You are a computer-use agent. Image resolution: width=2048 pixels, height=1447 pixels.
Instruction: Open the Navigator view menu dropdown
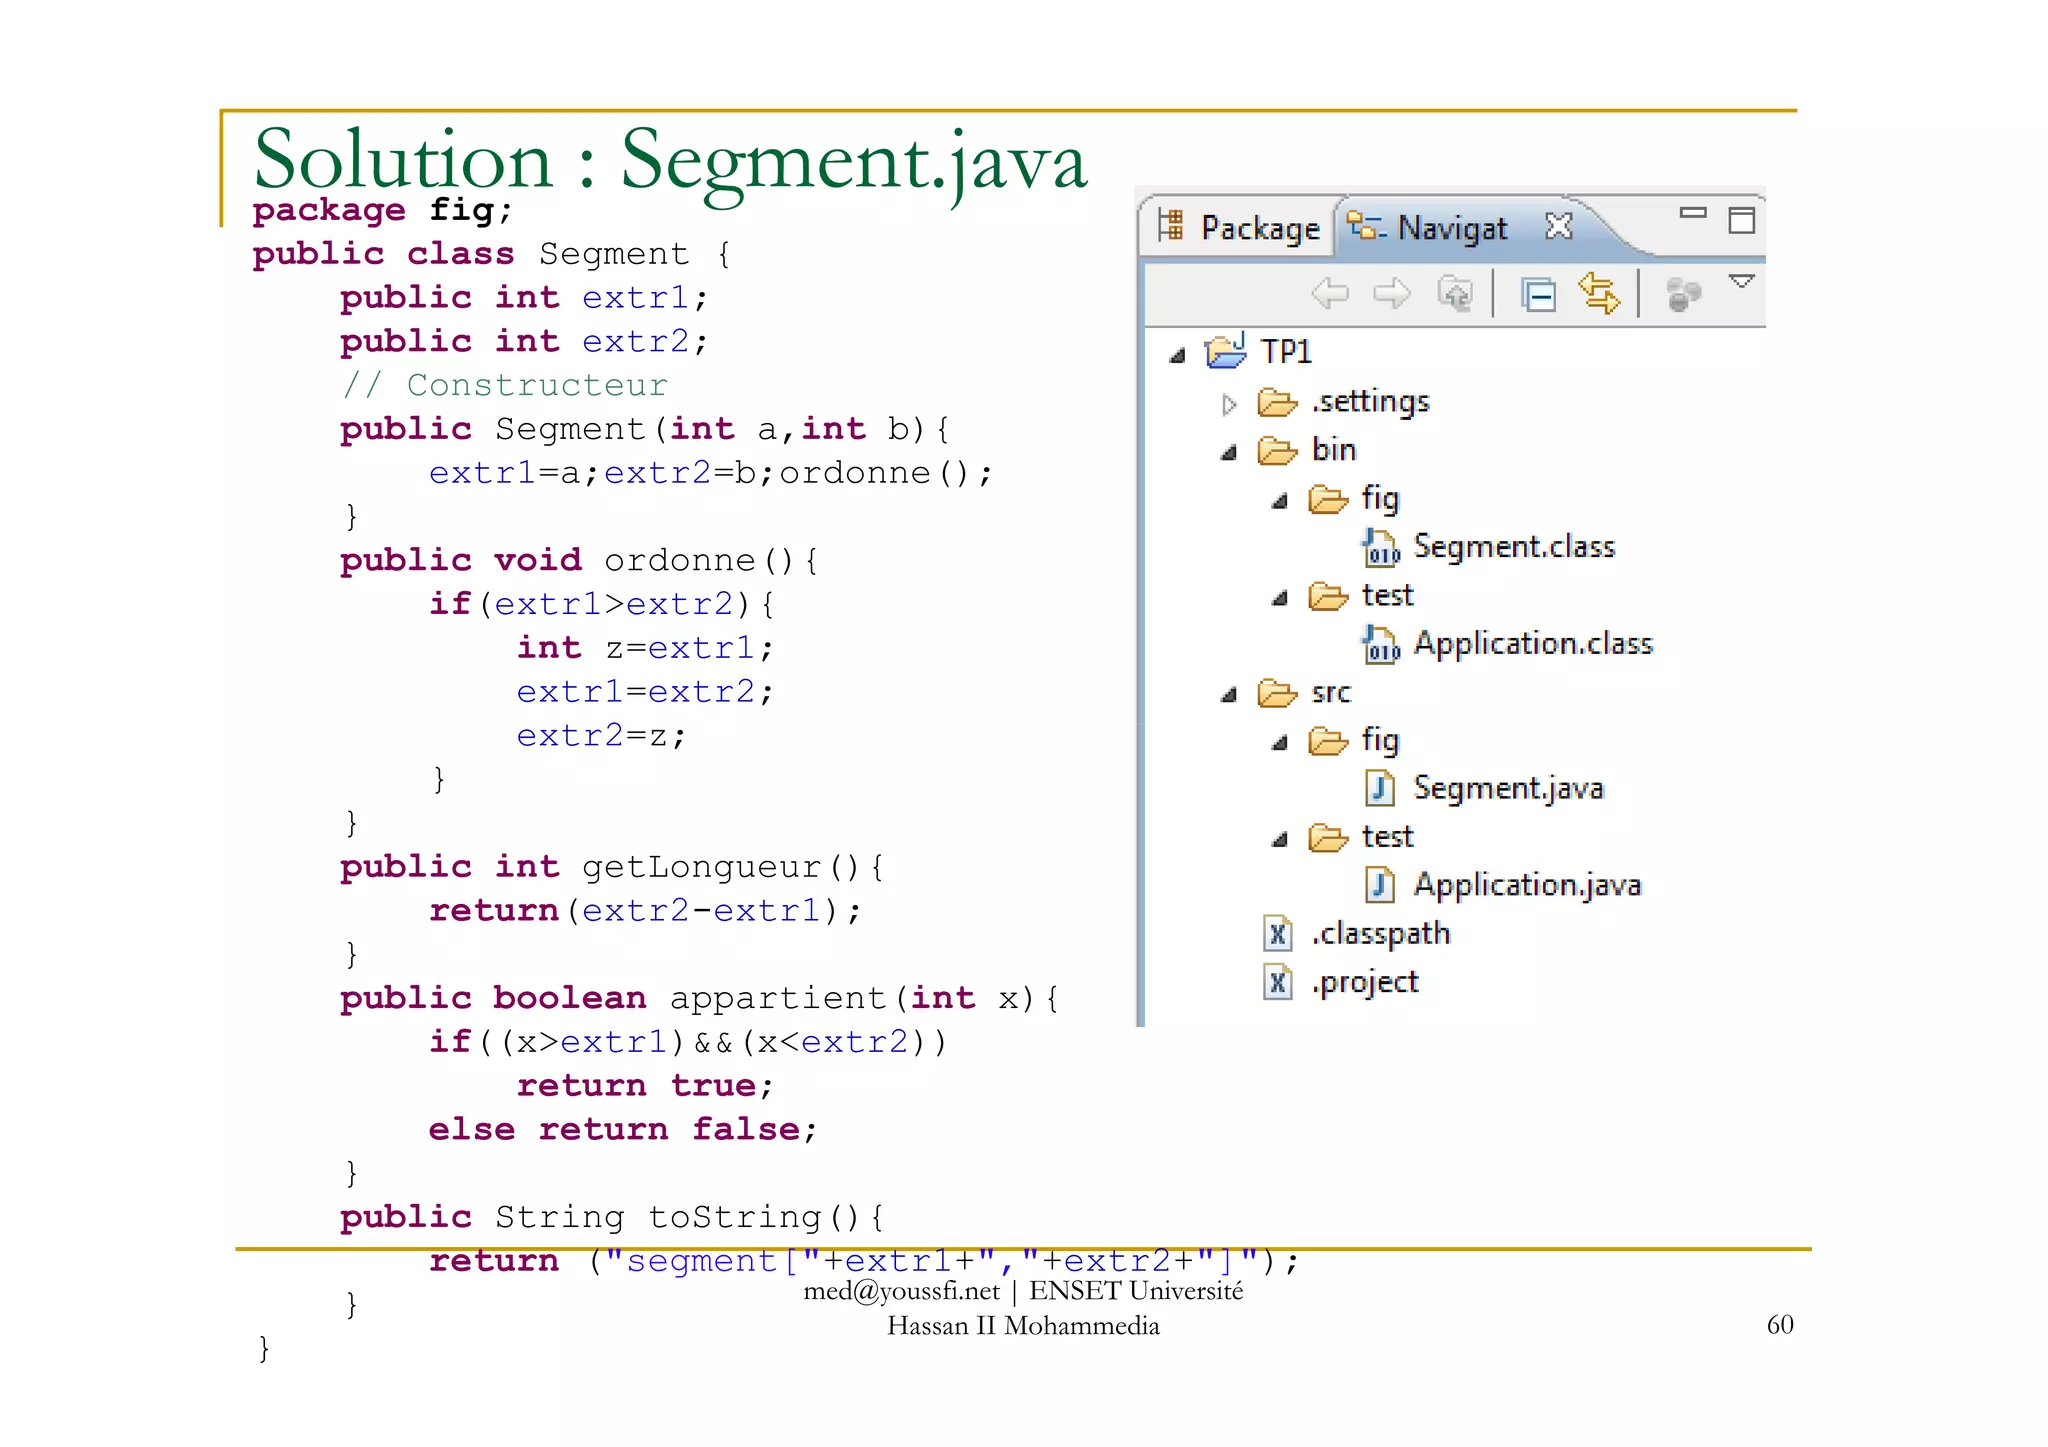pos(1741,282)
